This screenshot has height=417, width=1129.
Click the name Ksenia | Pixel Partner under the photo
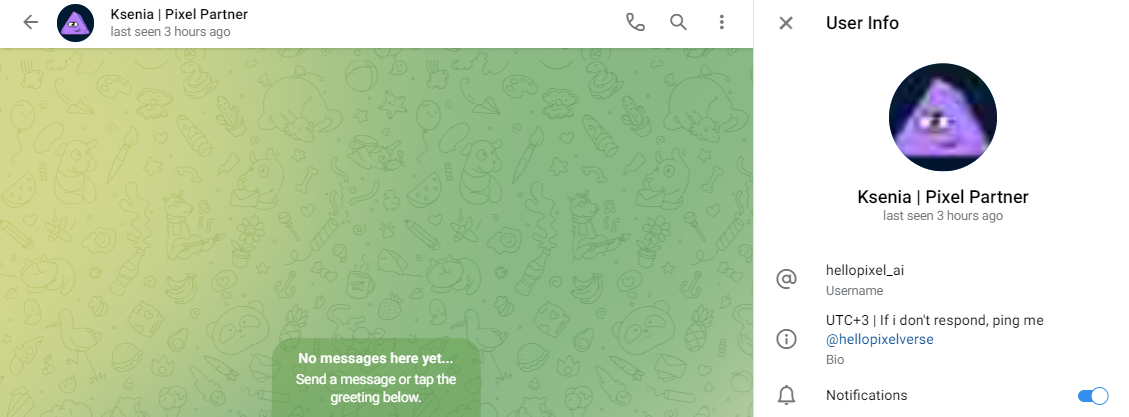943,197
